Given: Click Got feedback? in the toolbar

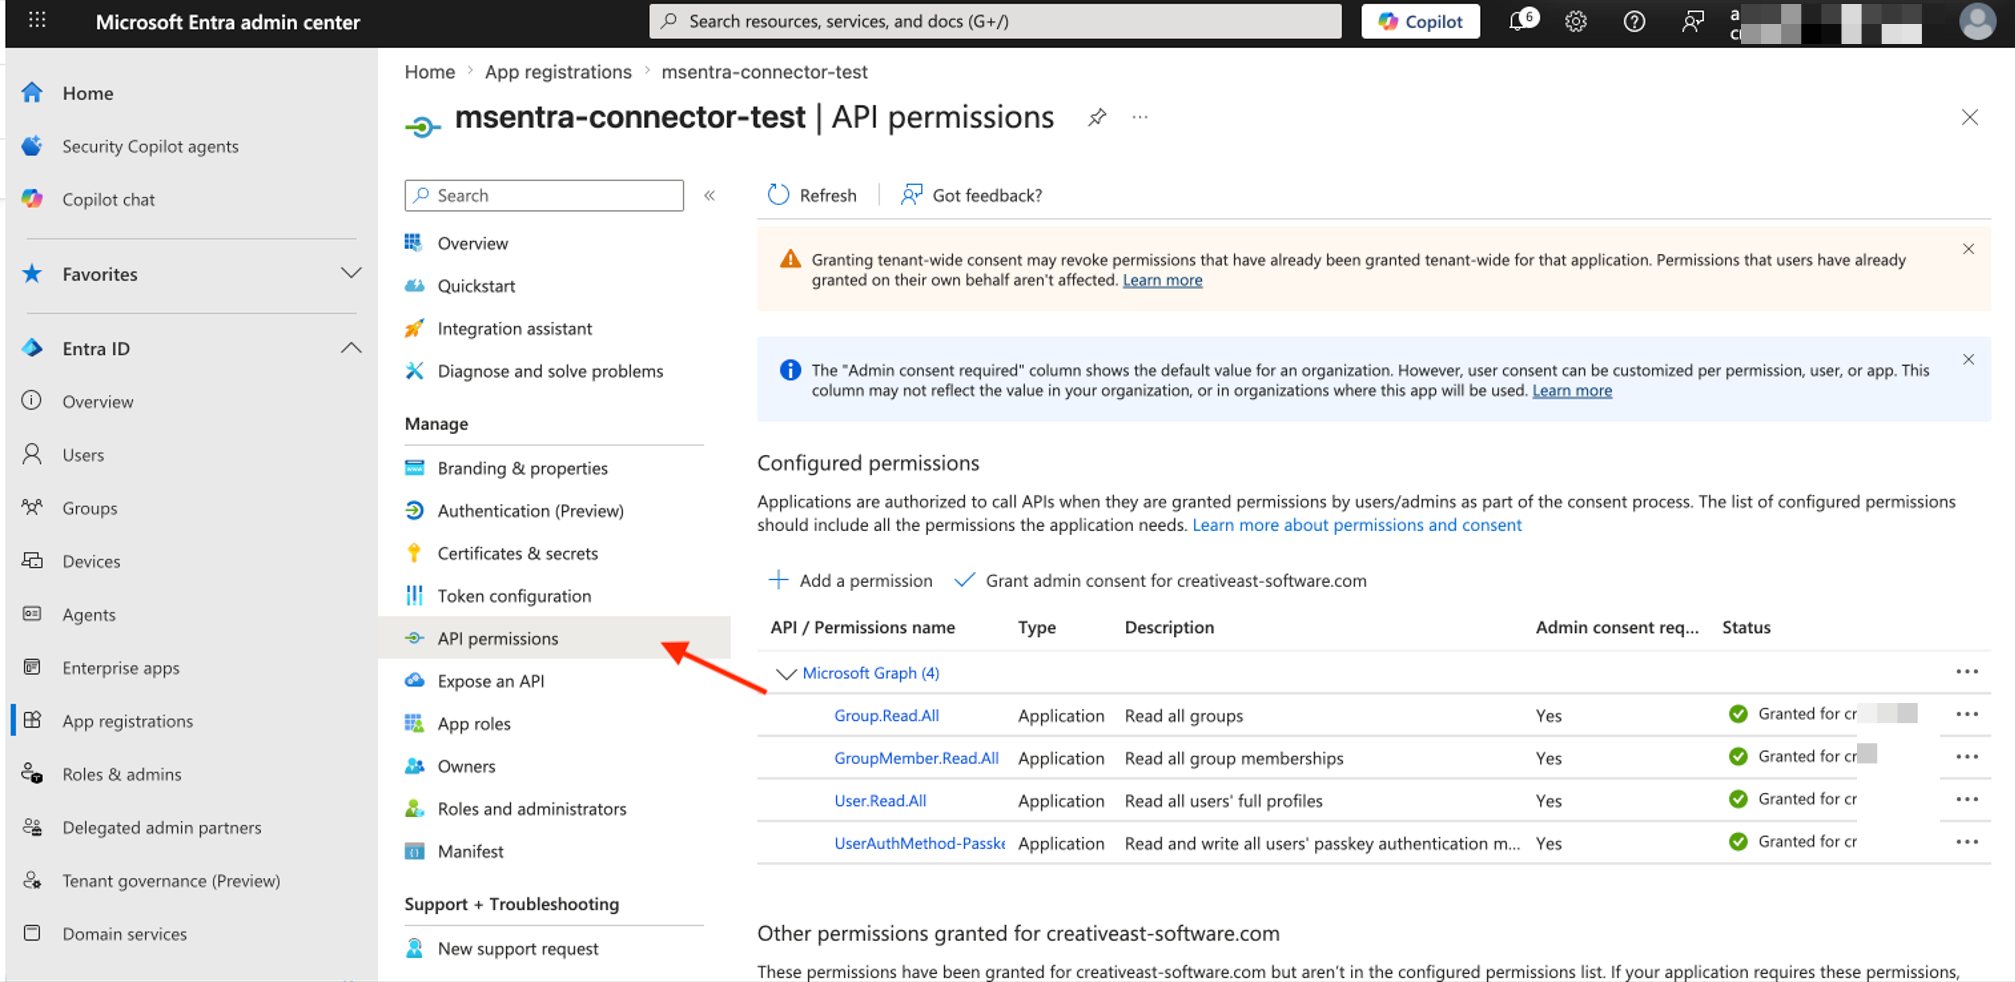Looking at the screenshot, I should (971, 195).
